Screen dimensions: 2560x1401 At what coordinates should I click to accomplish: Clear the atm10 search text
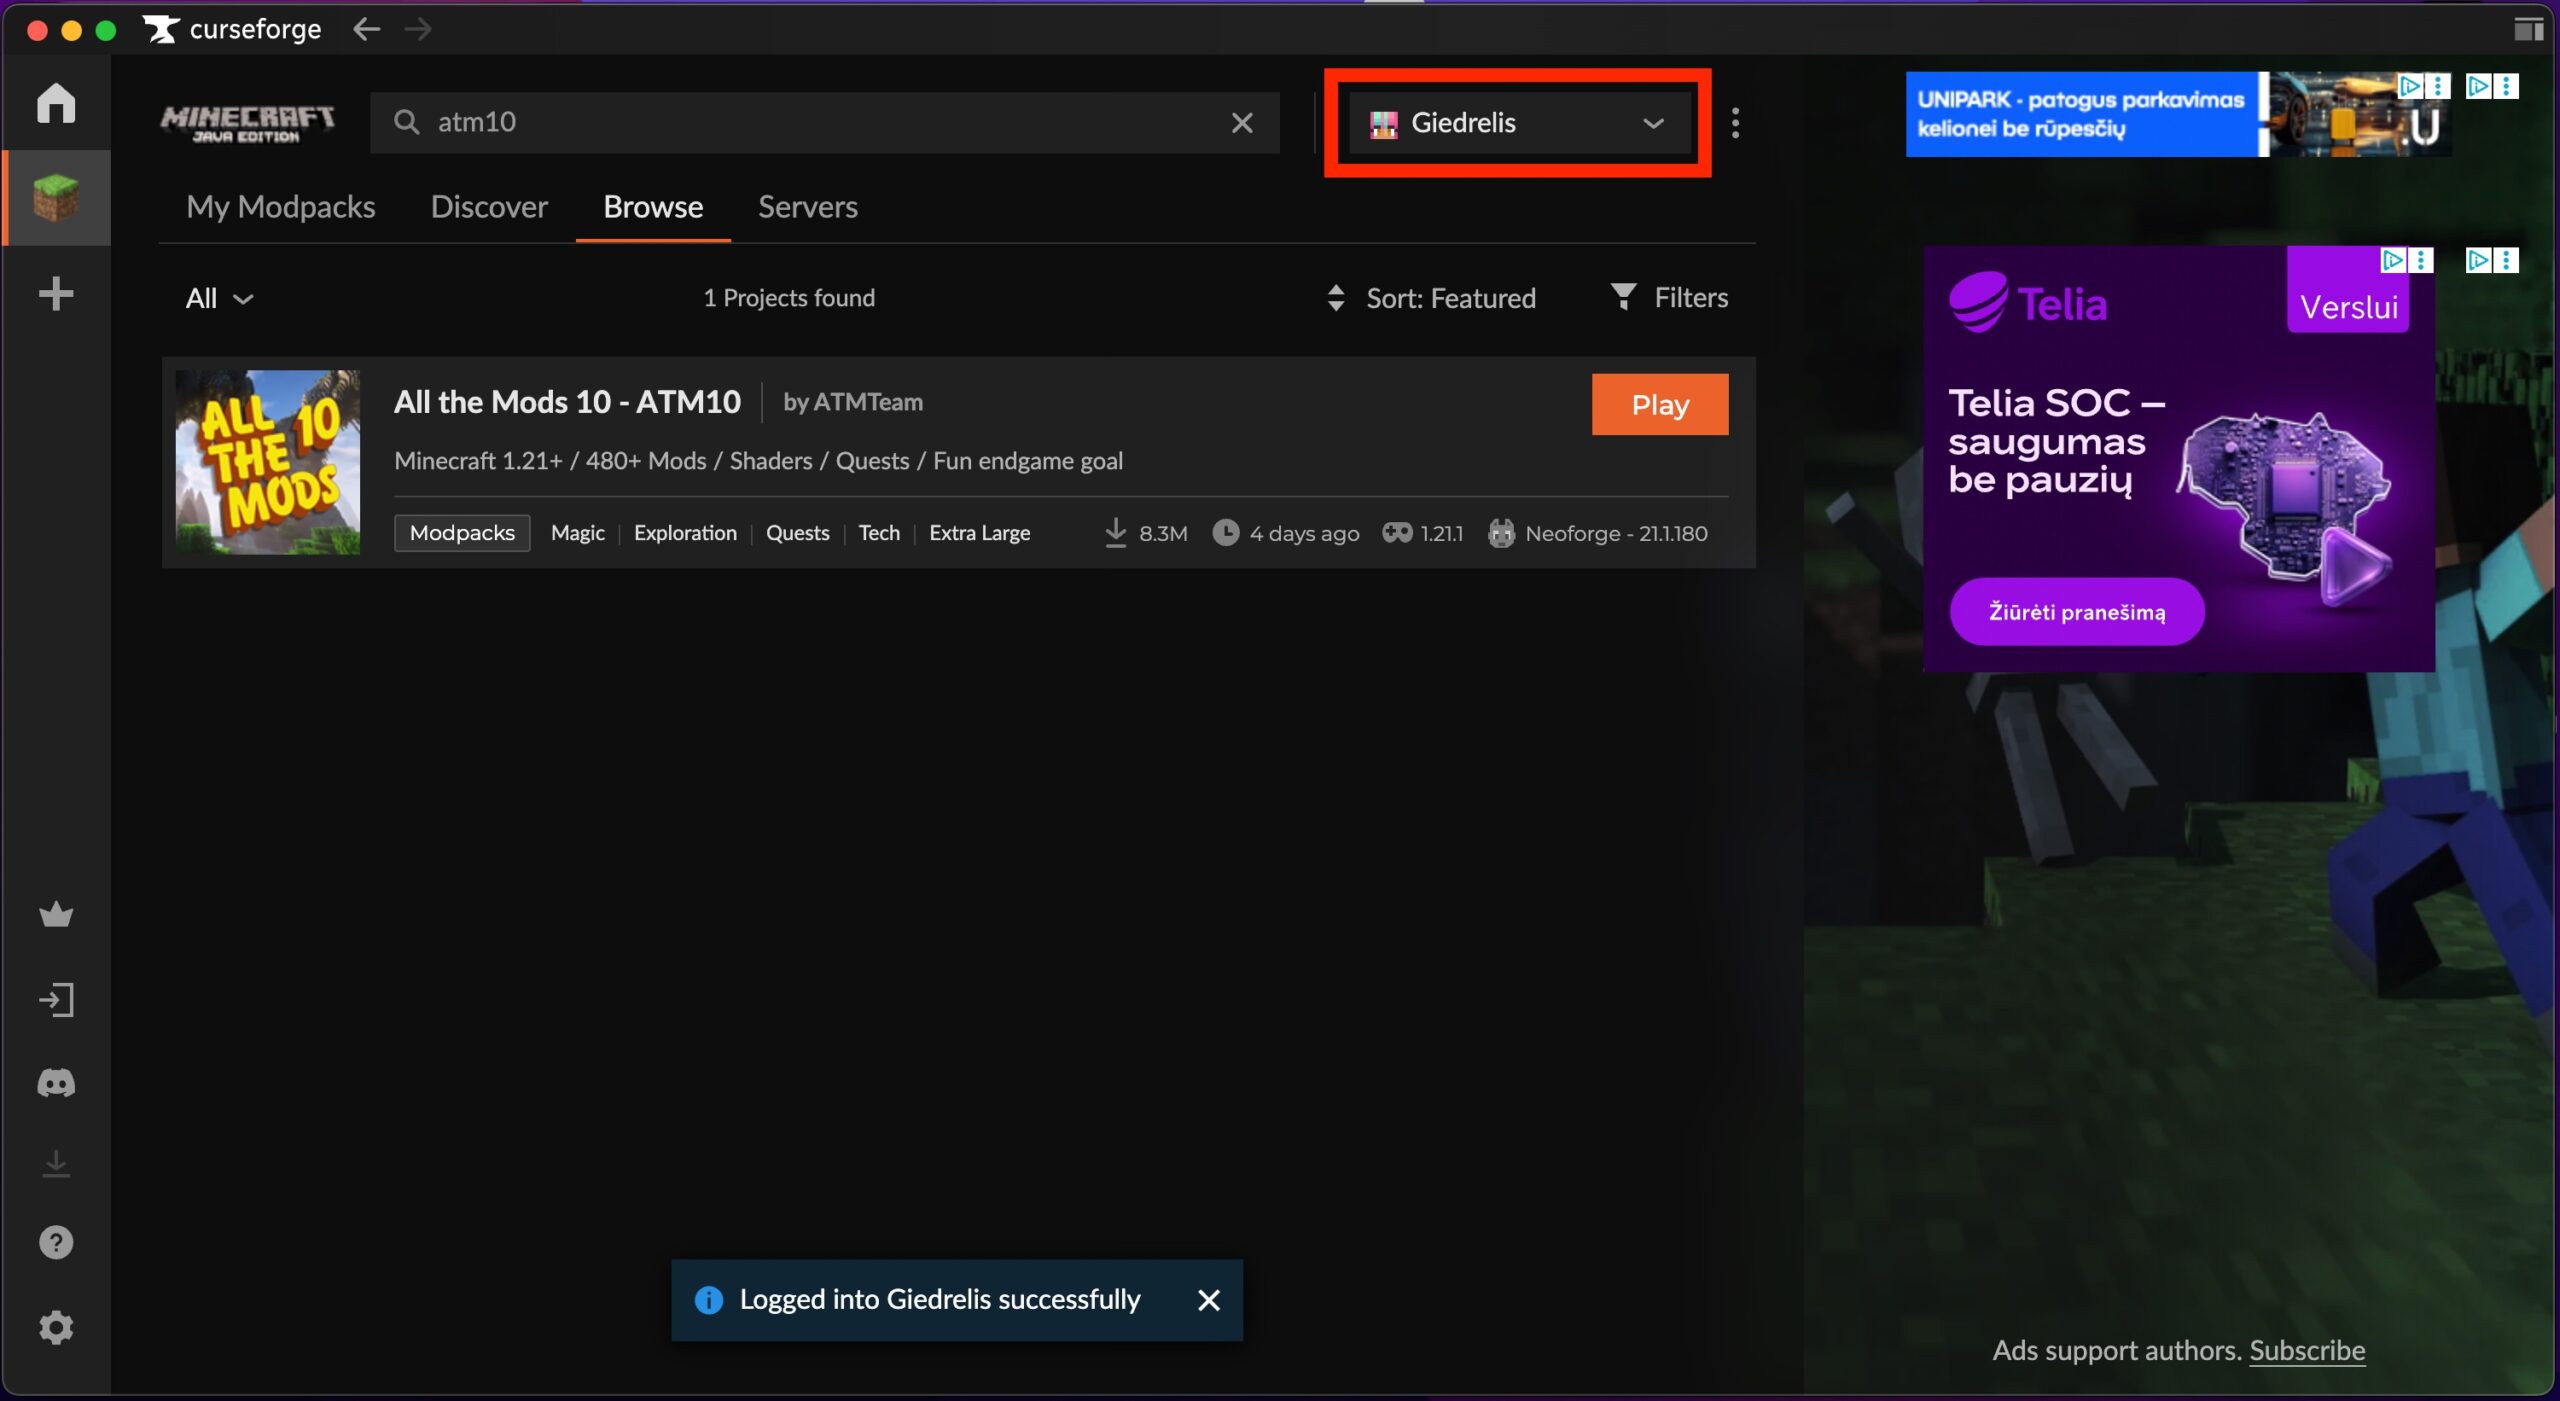click(1242, 122)
